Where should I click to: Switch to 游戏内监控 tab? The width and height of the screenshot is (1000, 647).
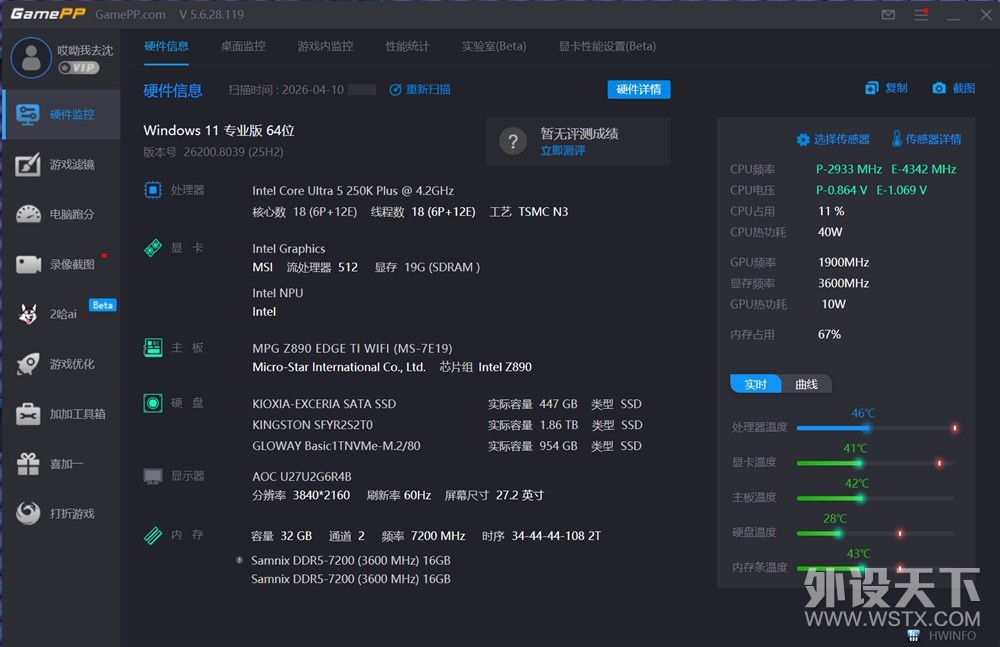coord(325,46)
